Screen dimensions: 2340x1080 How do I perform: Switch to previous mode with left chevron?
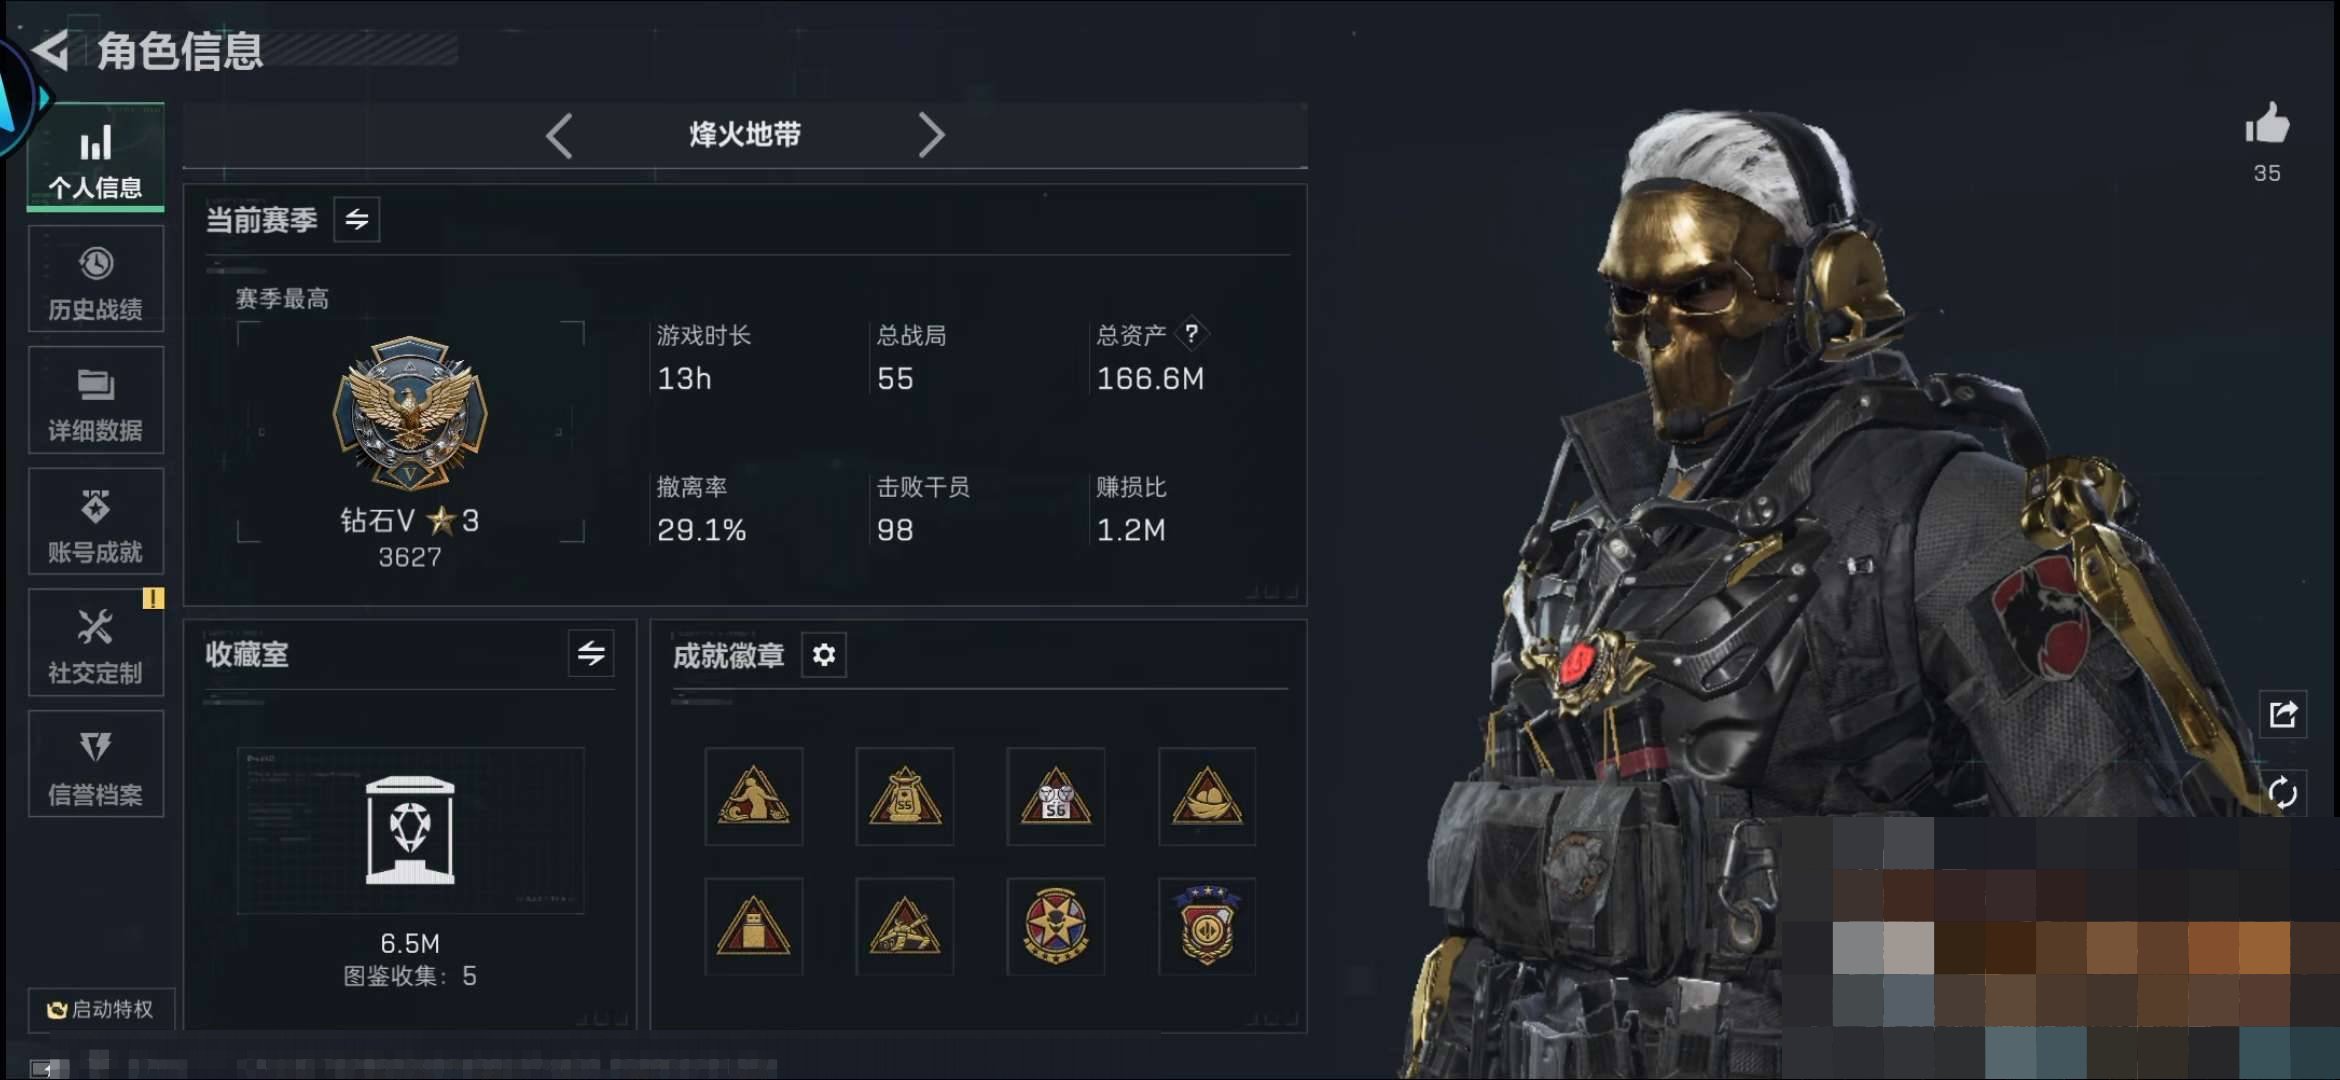coord(559,135)
